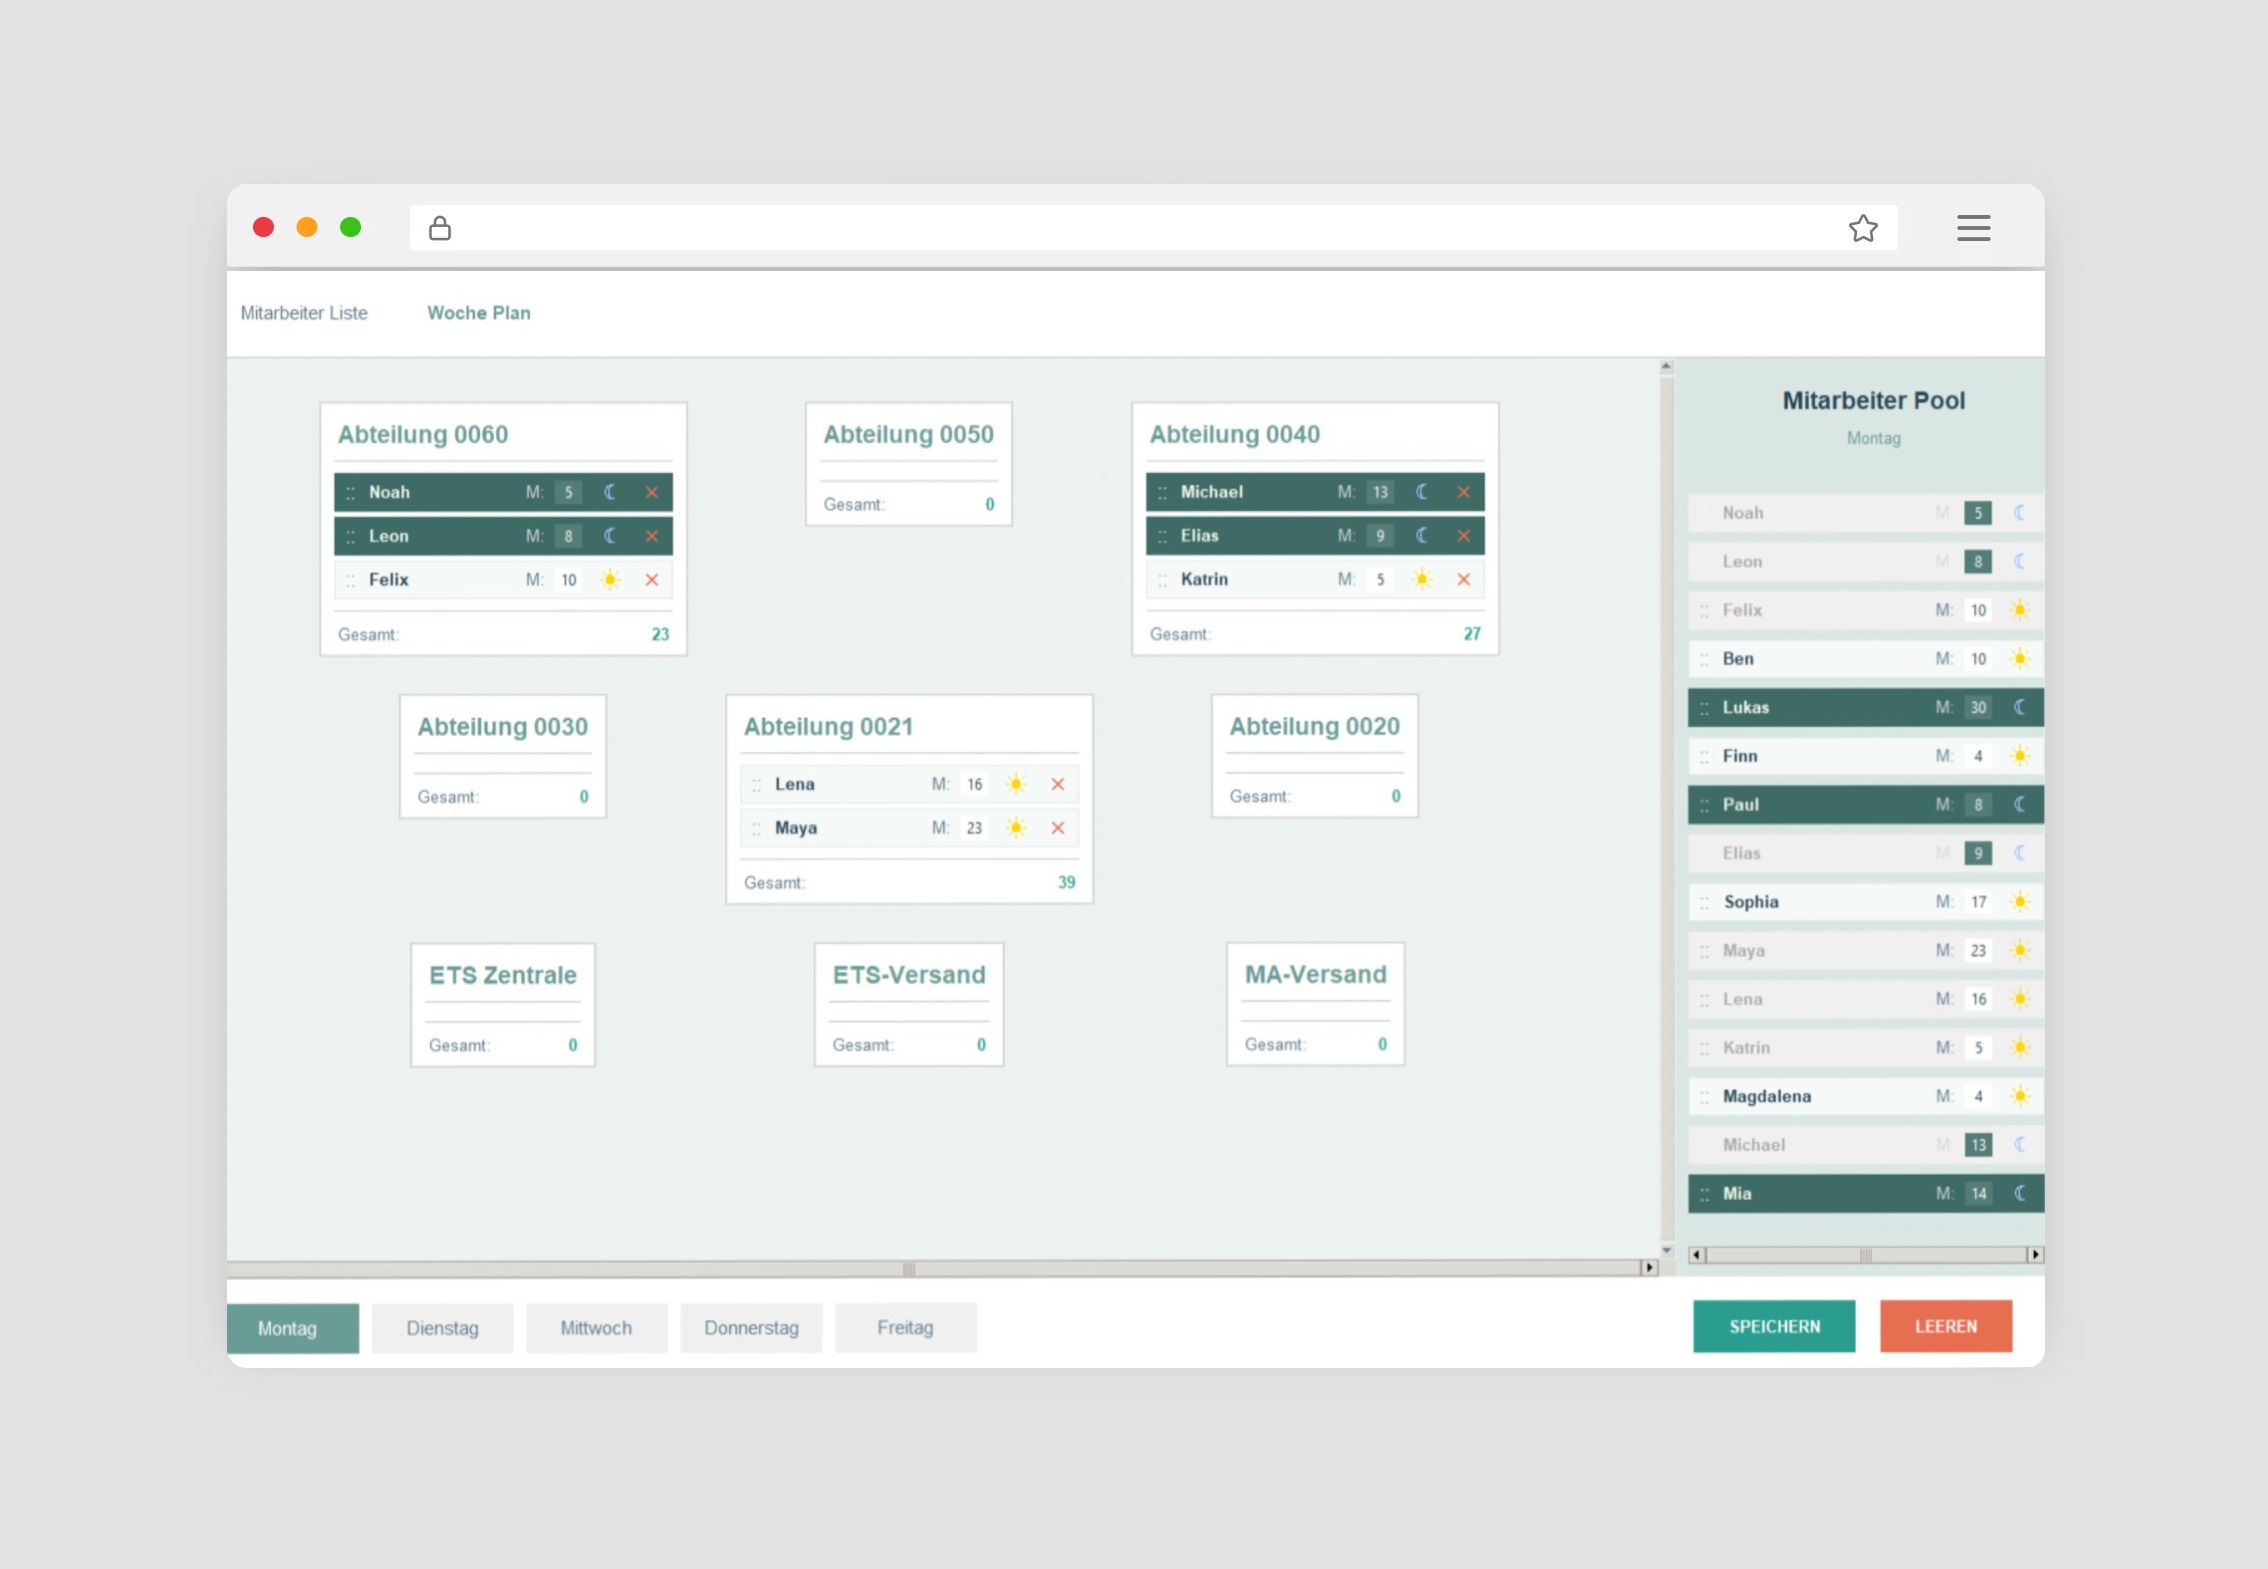Remove Katrin from Abteilung 0040
Viewport: 2268px width, 1569px height.
1464,579
